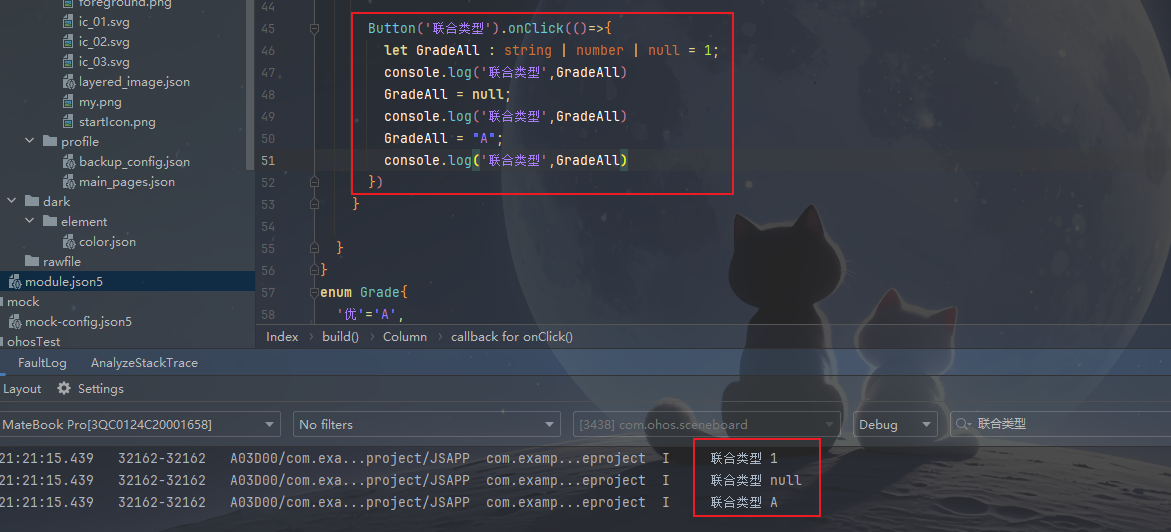Viewport: 1171px width, 532px height.
Task: Click the element folder icon
Action: [x=50, y=221]
